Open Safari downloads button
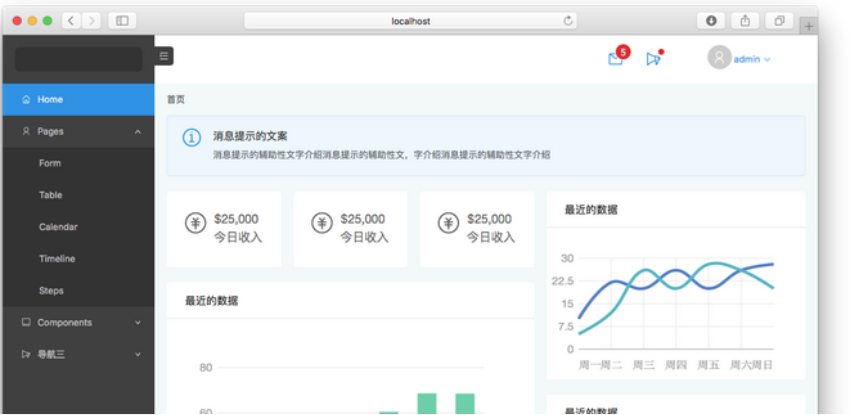This screenshot has width=850, height=415. coord(711,21)
